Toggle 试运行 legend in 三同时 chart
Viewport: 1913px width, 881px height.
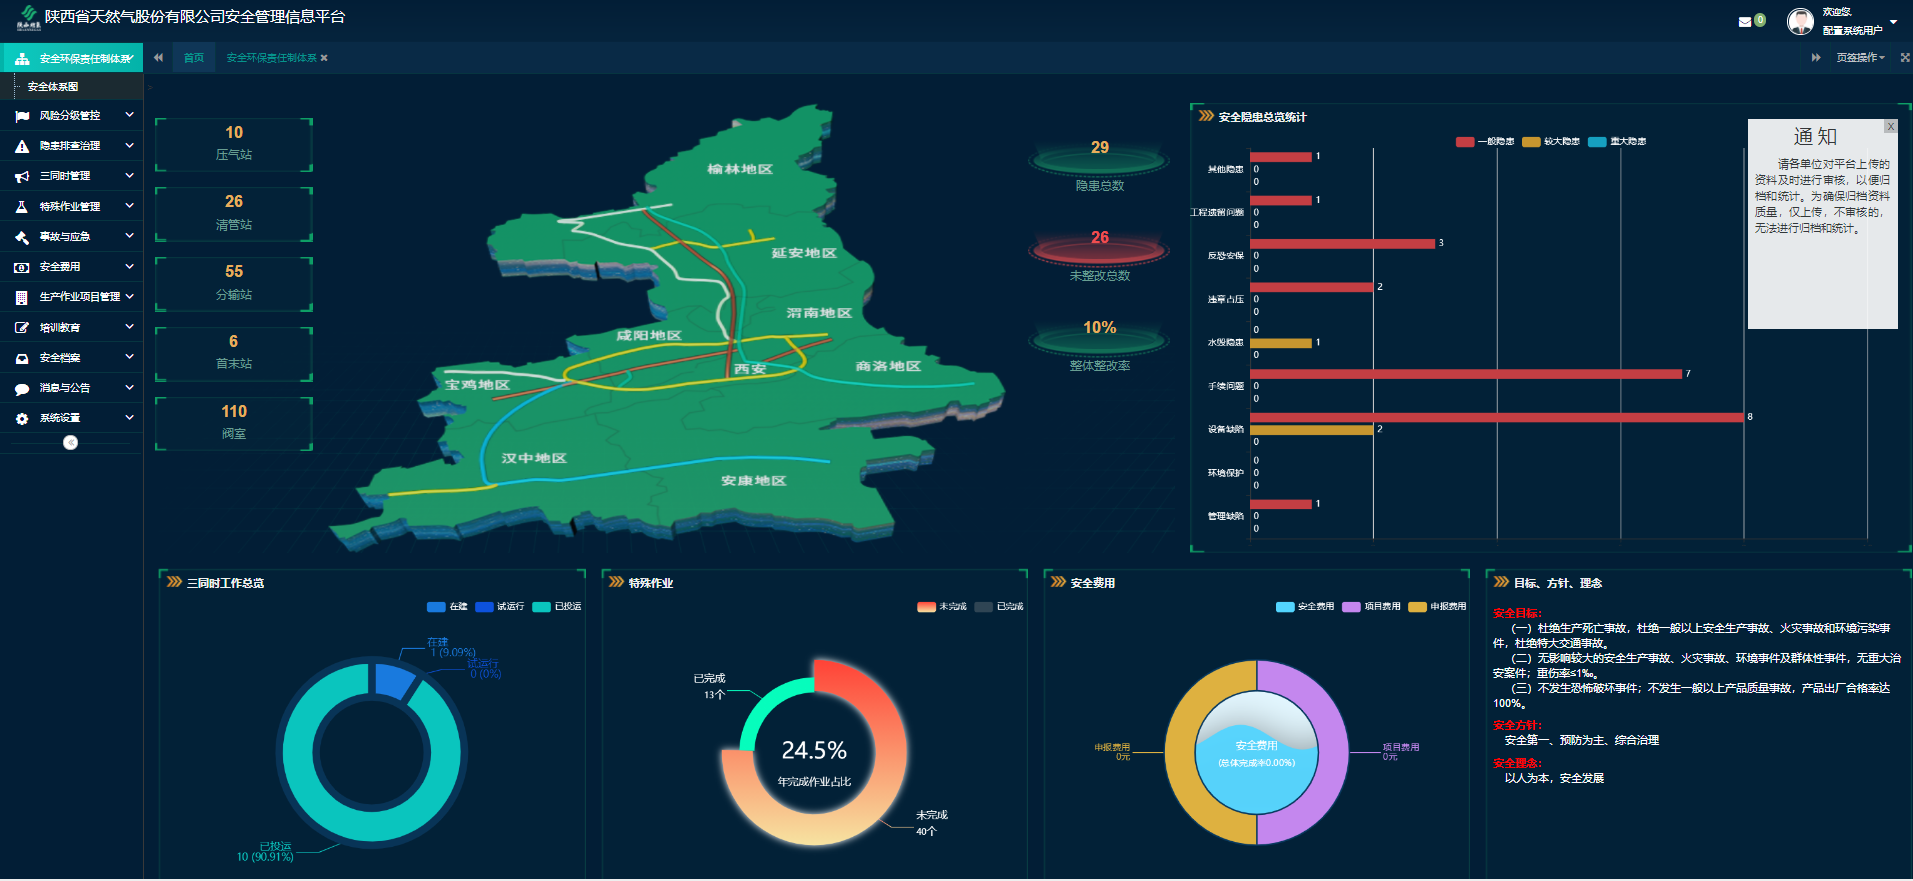tap(499, 607)
